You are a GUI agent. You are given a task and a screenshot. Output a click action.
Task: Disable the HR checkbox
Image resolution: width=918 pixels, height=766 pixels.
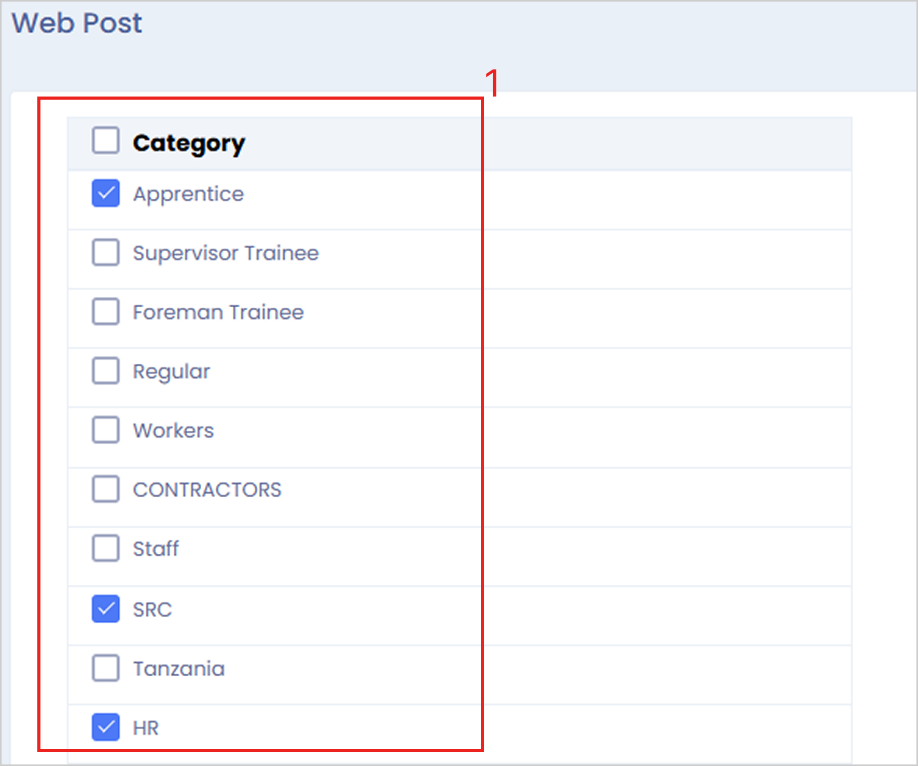106,728
